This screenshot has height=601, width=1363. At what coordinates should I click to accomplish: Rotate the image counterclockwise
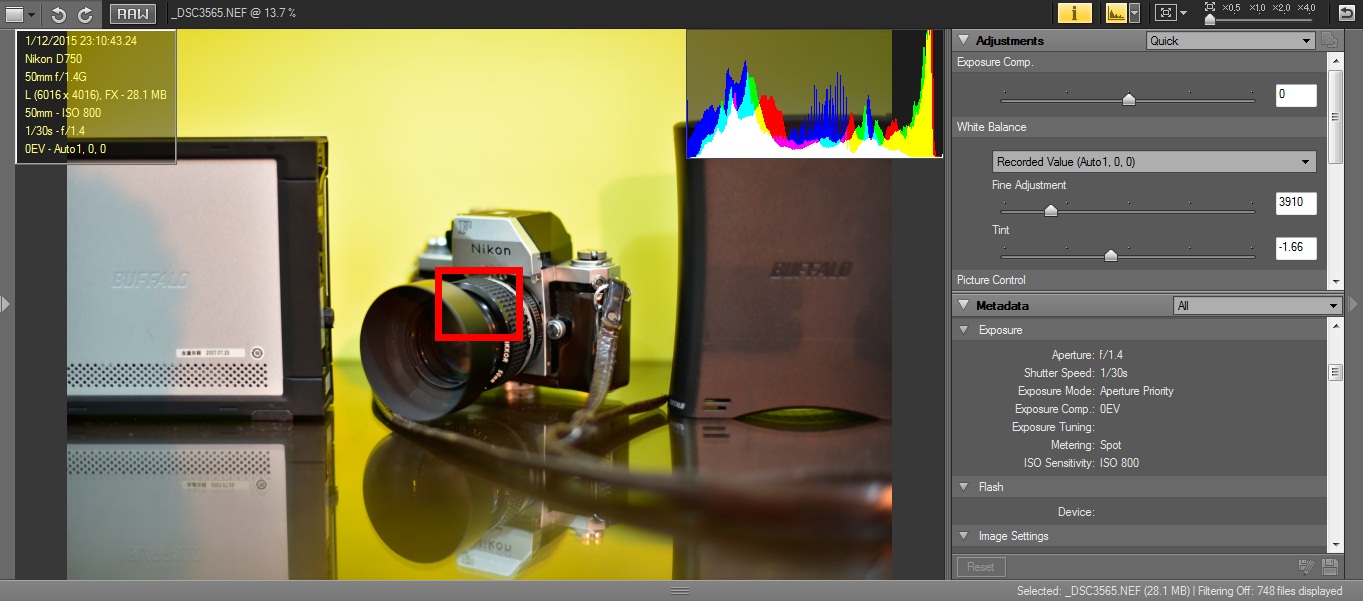point(58,14)
